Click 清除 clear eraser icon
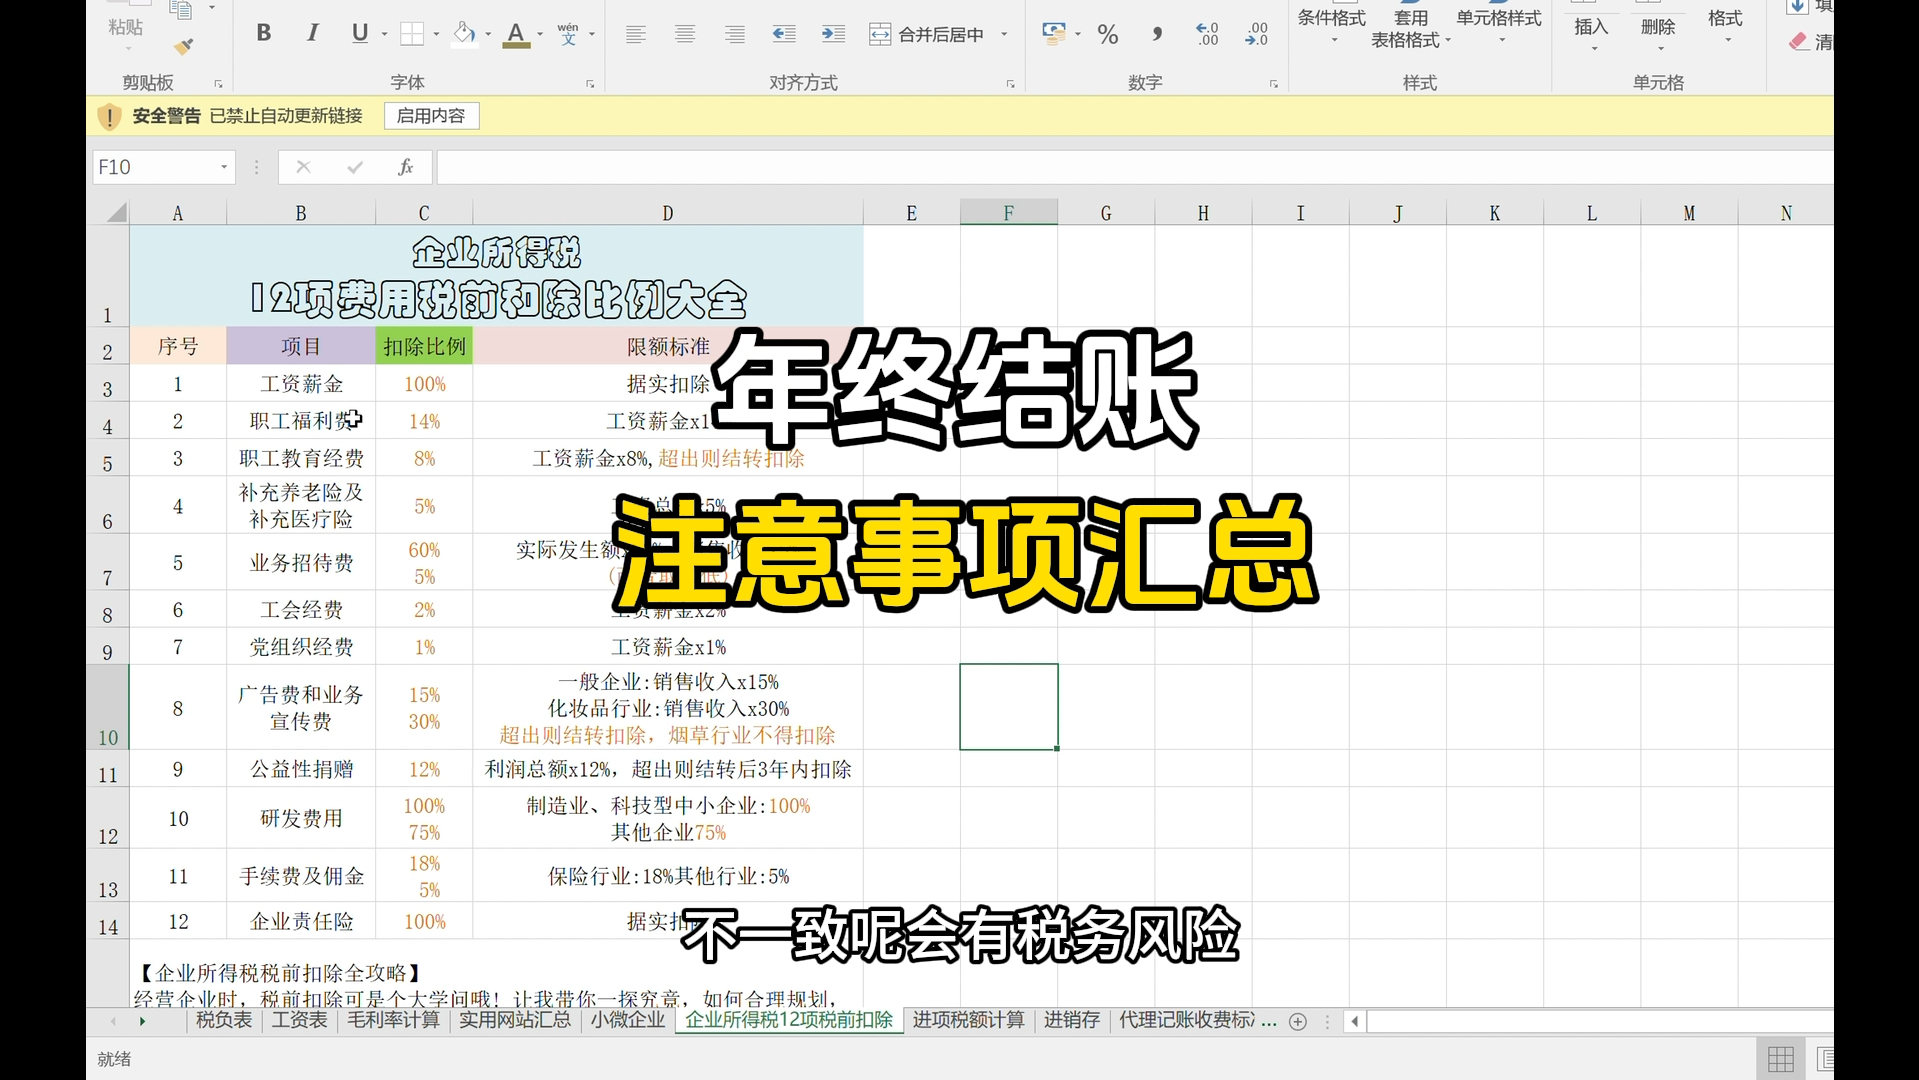 pos(1811,42)
